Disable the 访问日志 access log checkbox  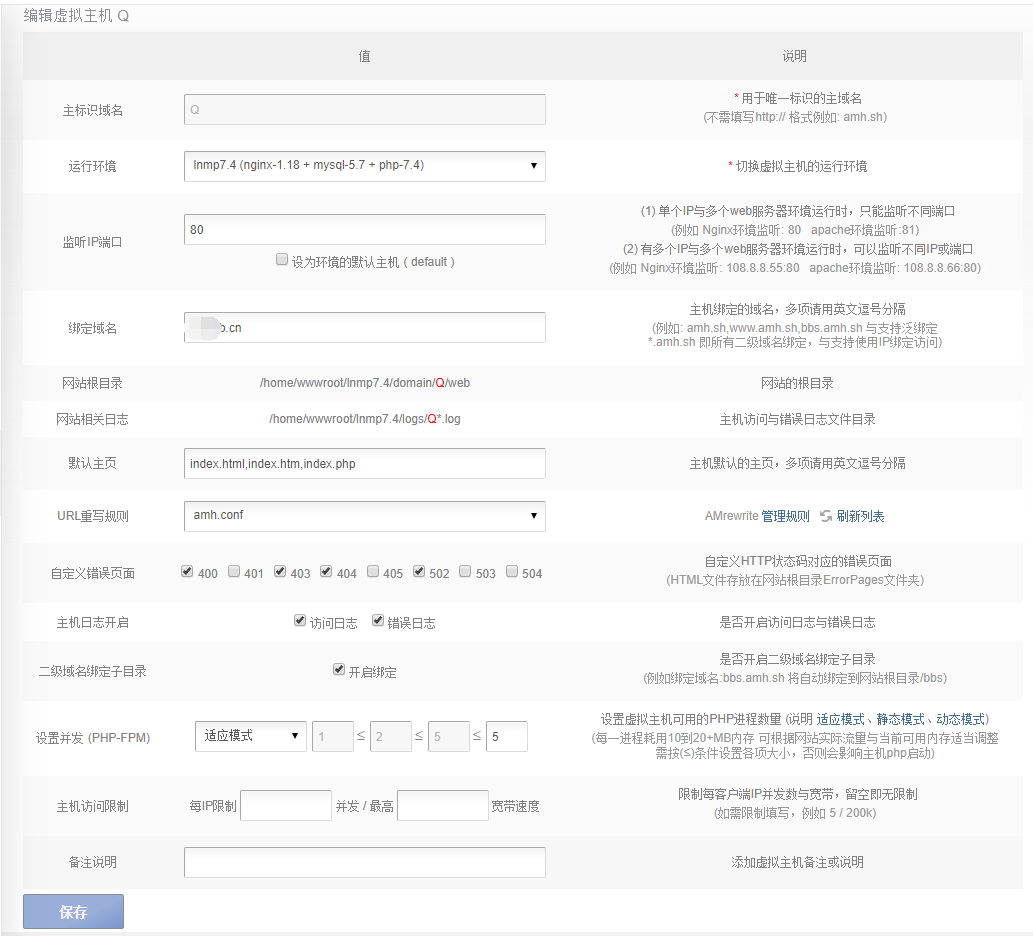coord(300,621)
